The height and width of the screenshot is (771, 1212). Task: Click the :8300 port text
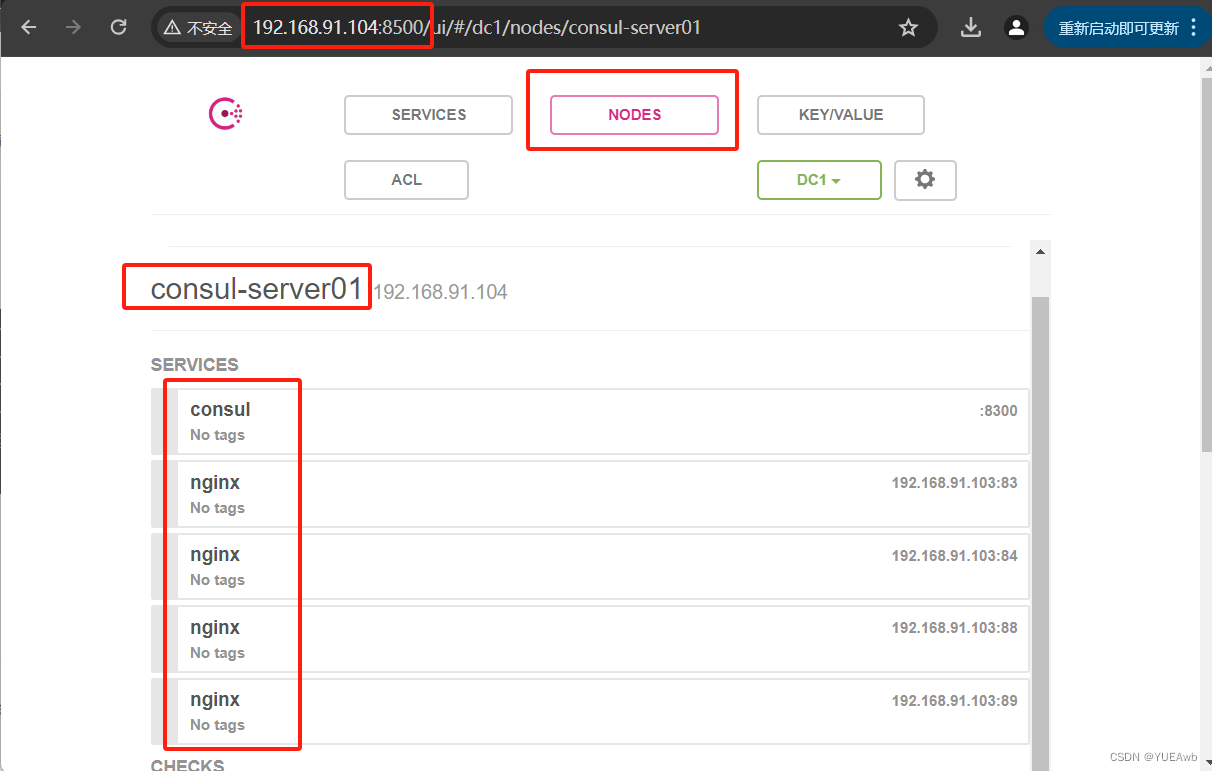tap(998, 411)
